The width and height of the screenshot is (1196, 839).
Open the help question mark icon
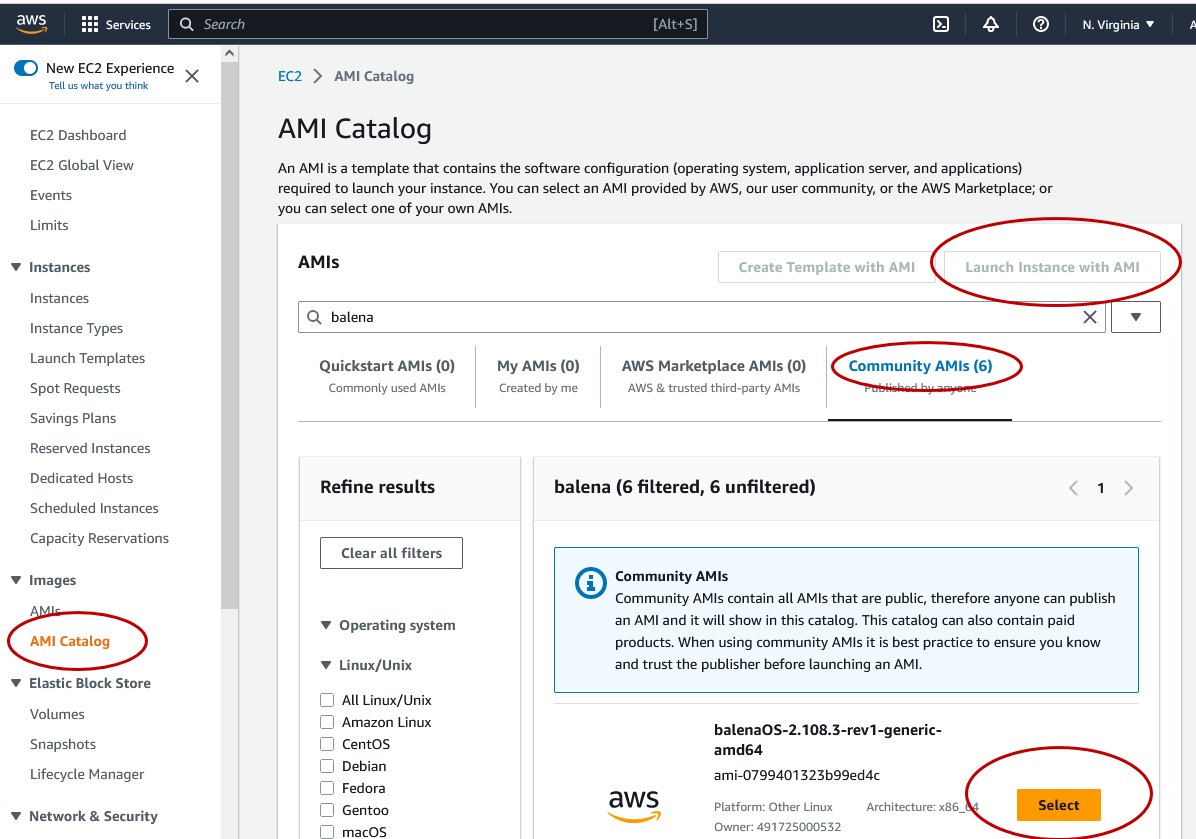click(x=1040, y=24)
